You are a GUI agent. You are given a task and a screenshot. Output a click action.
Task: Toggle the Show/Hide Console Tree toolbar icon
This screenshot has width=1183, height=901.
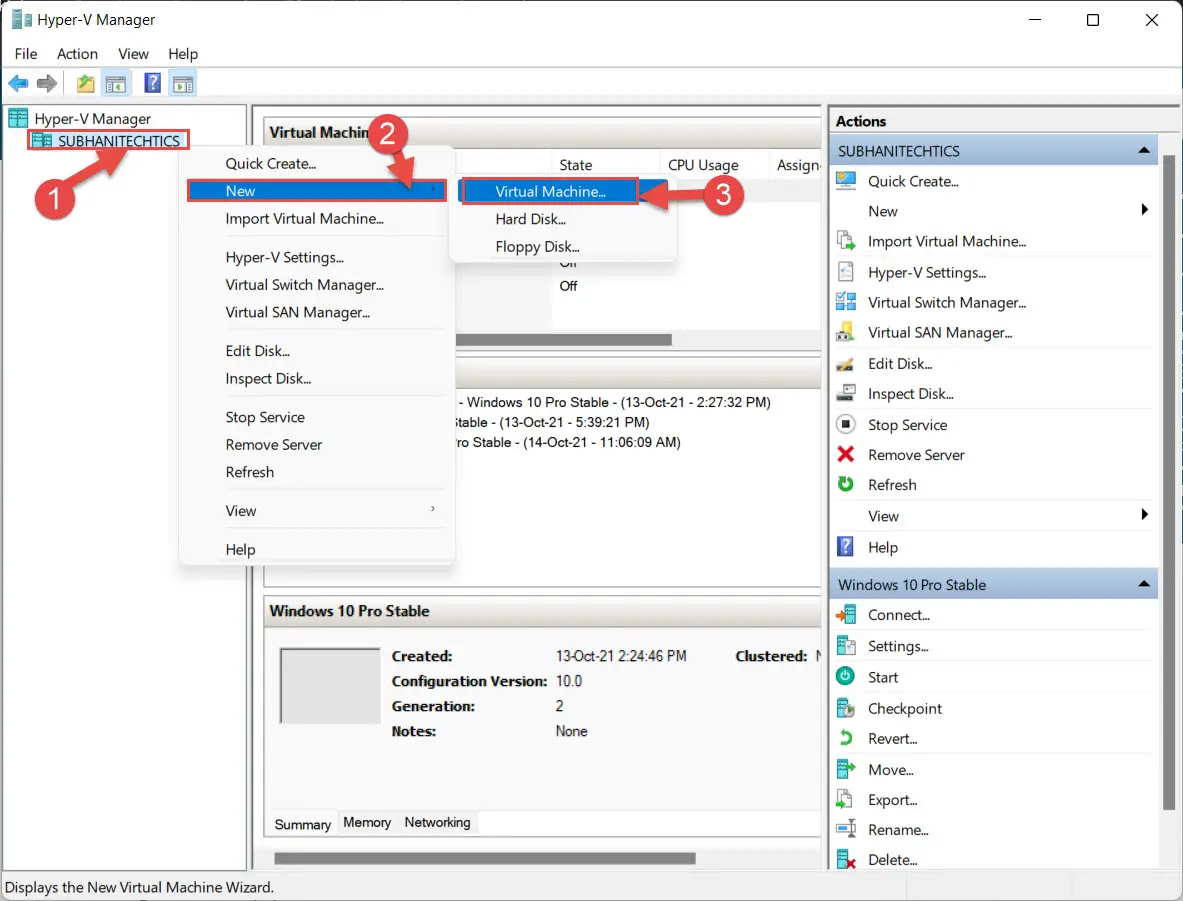(x=116, y=83)
